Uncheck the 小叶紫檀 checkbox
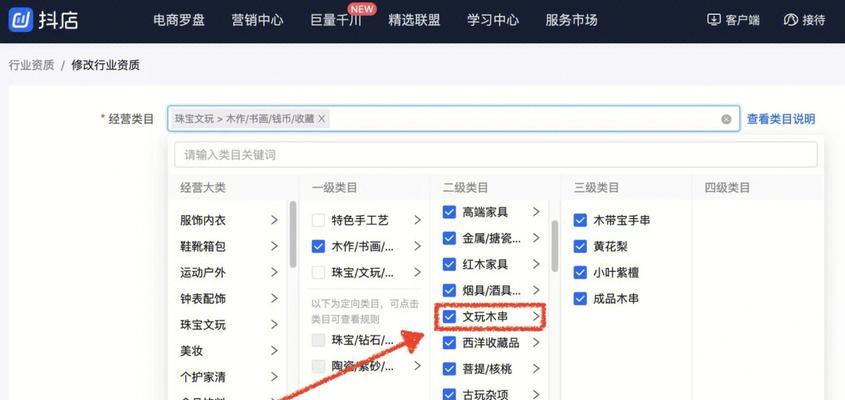Image resolution: width=845 pixels, height=400 pixels. click(x=580, y=272)
